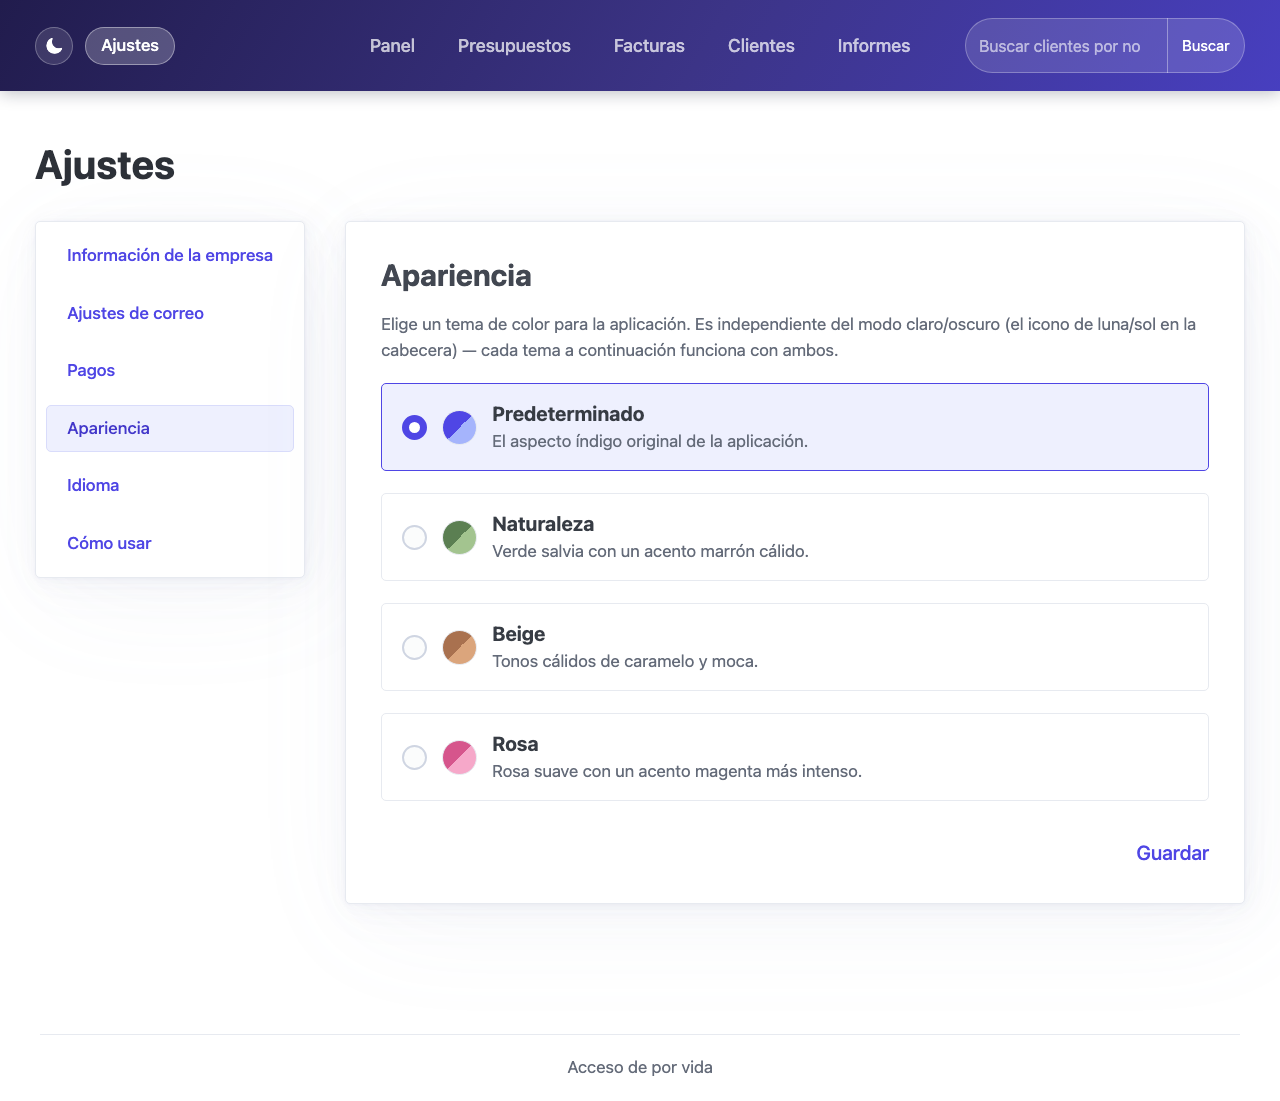Screen dimensions: 1280x1101
Task: Focus the Buscar clientes search field
Action: coord(1066,46)
